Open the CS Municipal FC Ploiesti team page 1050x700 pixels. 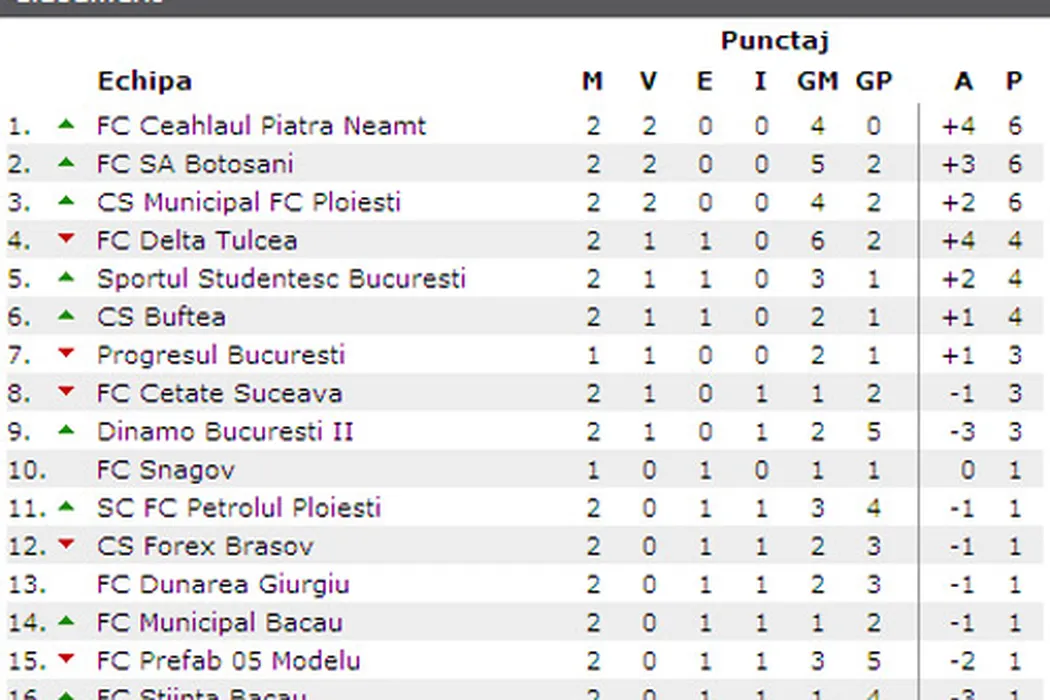click(248, 202)
